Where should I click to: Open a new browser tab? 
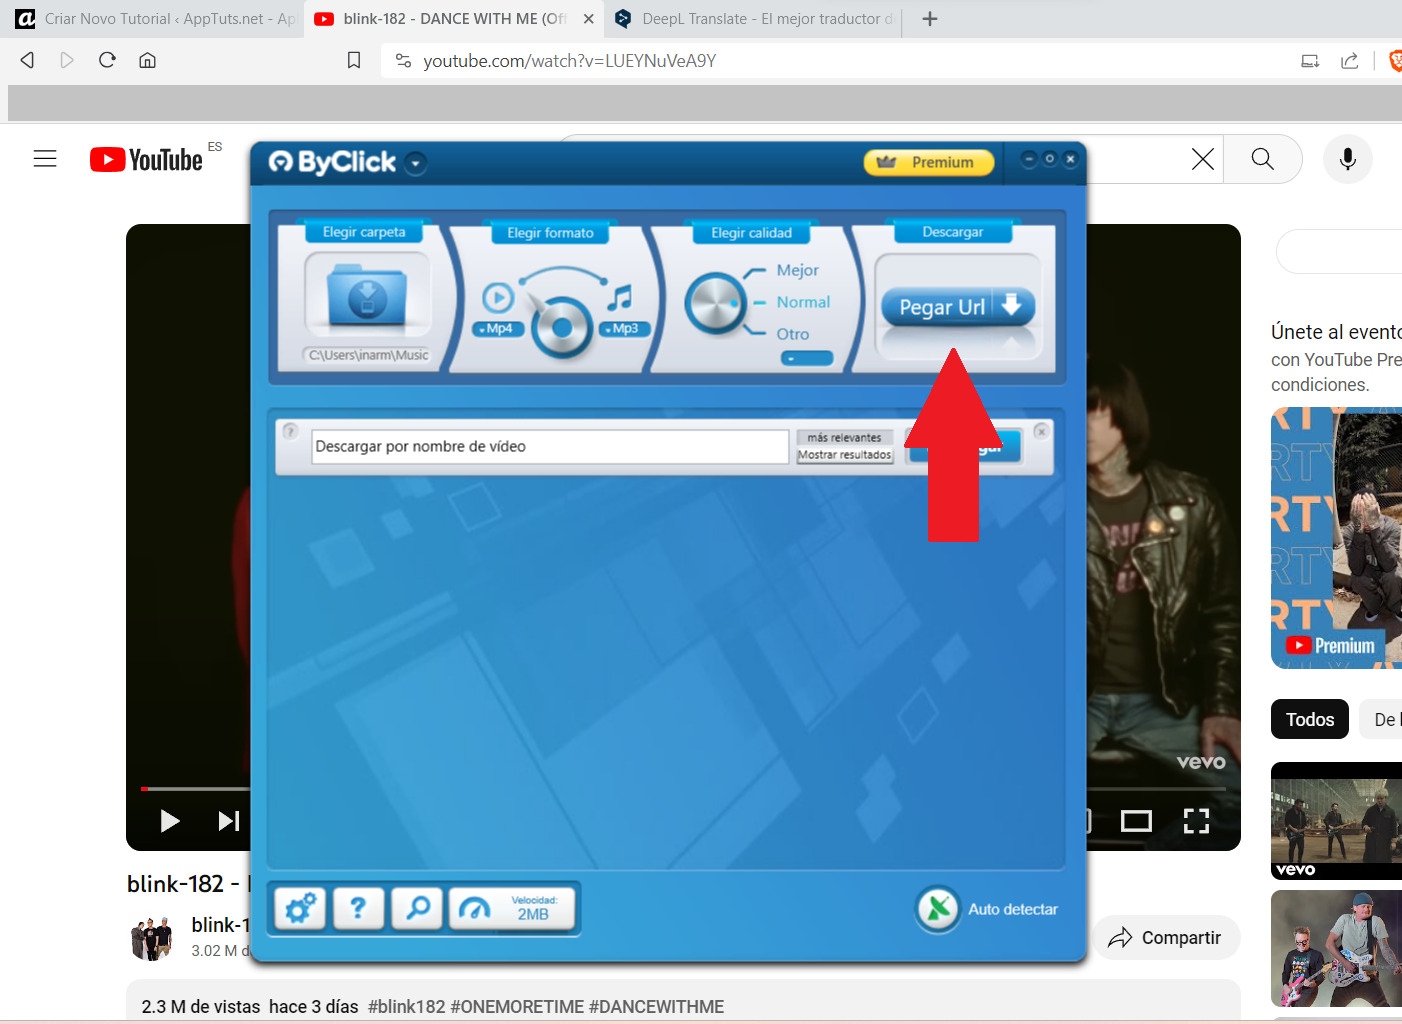(930, 19)
